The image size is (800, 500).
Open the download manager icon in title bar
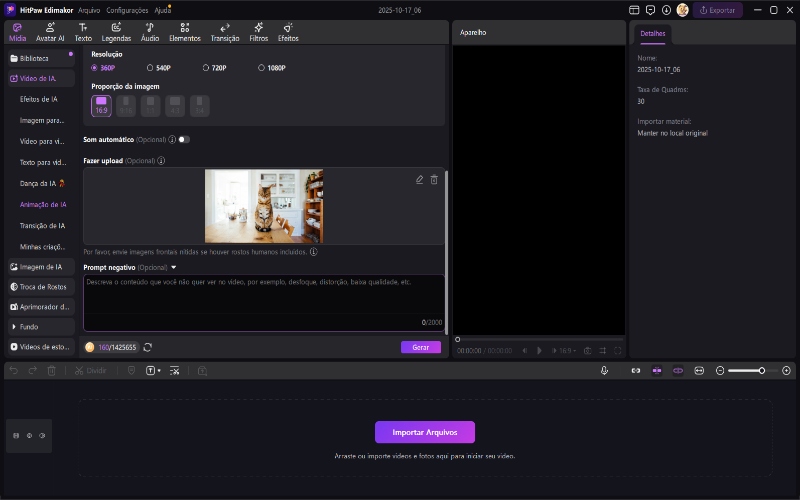[x=666, y=10]
